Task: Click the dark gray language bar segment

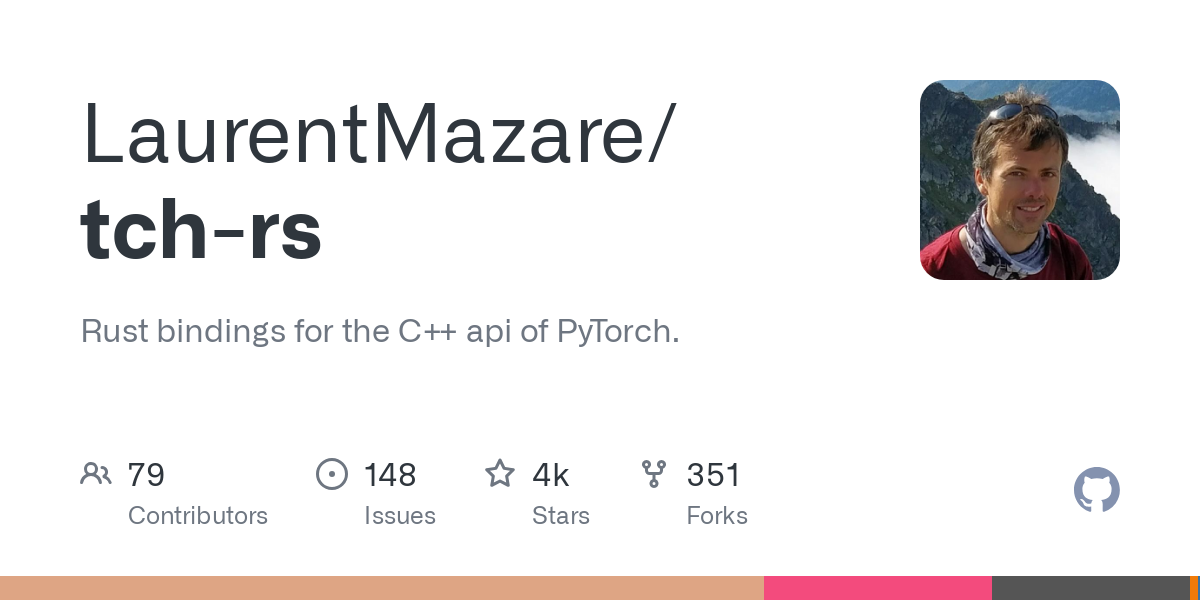Action: [x=1090, y=588]
